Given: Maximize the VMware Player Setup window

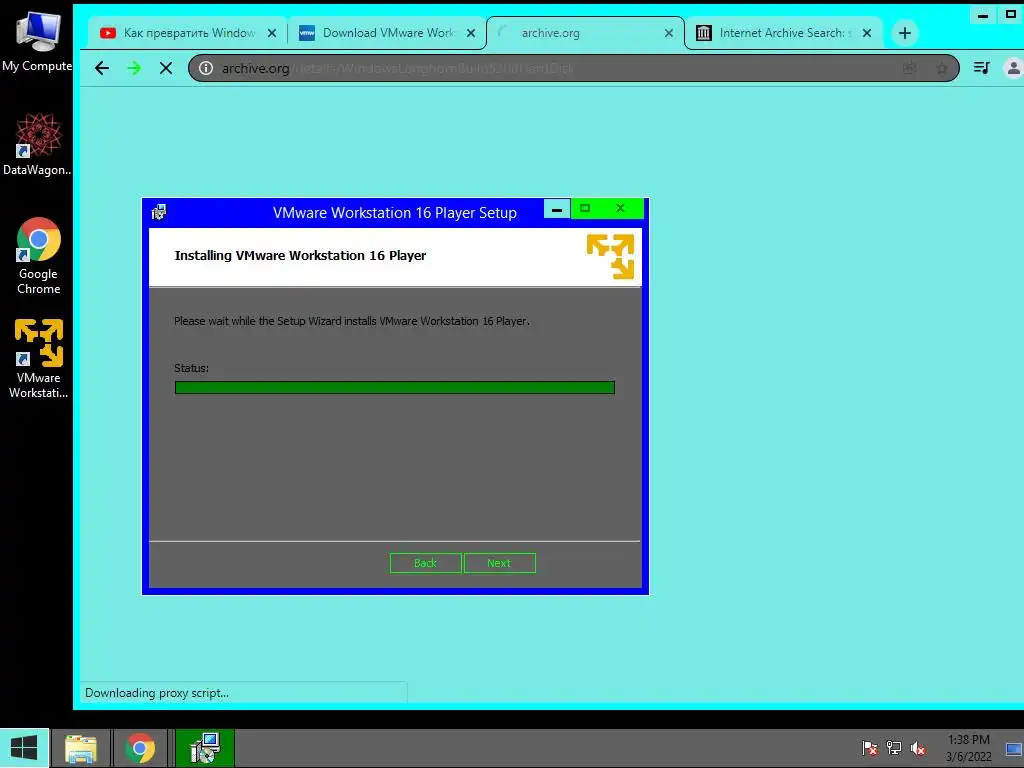Looking at the screenshot, I should click(585, 208).
